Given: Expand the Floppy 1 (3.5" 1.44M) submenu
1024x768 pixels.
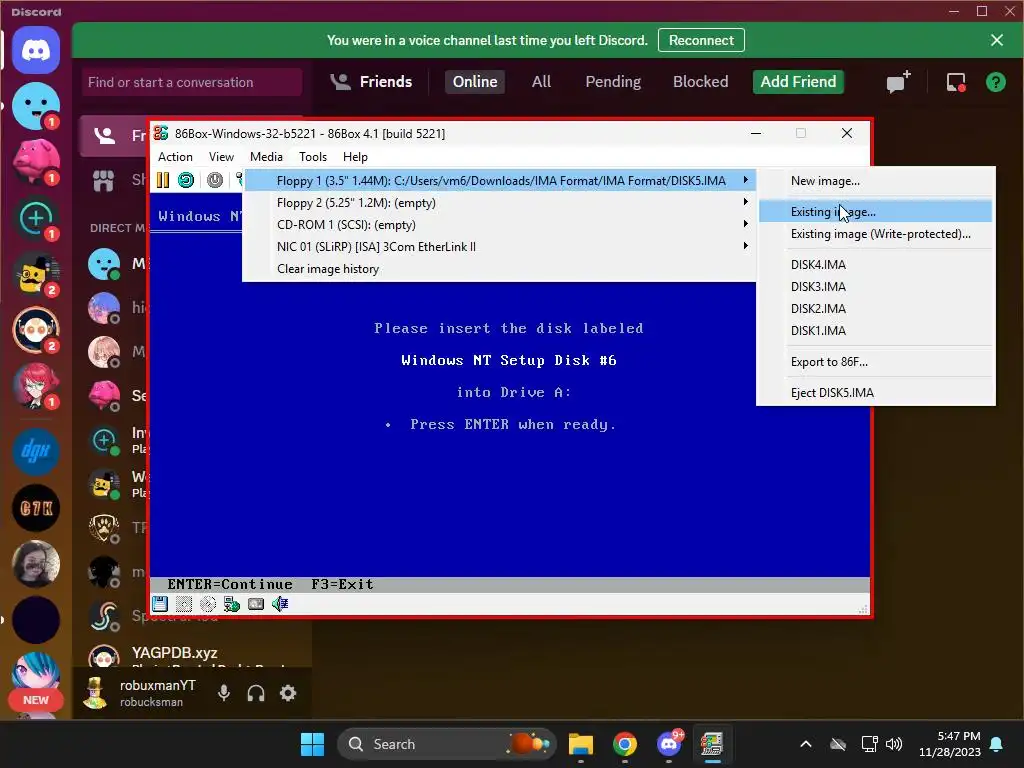Looking at the screenshot, I should [500, 181].
